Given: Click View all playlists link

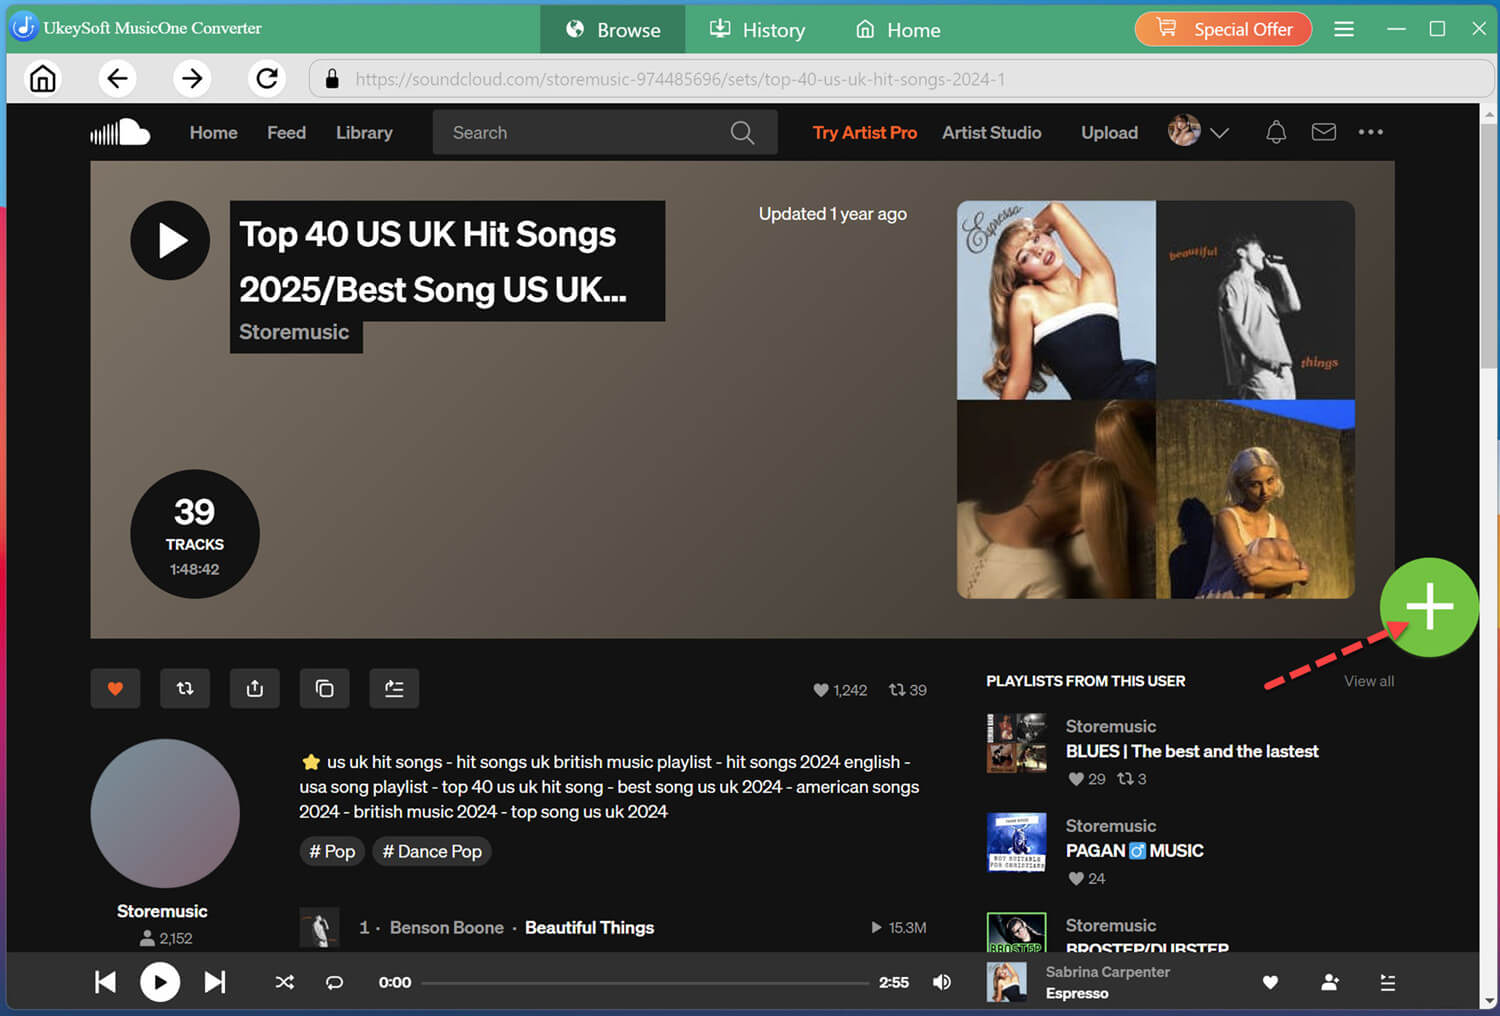Looking at the screenshot, I should pos(1369,681).
